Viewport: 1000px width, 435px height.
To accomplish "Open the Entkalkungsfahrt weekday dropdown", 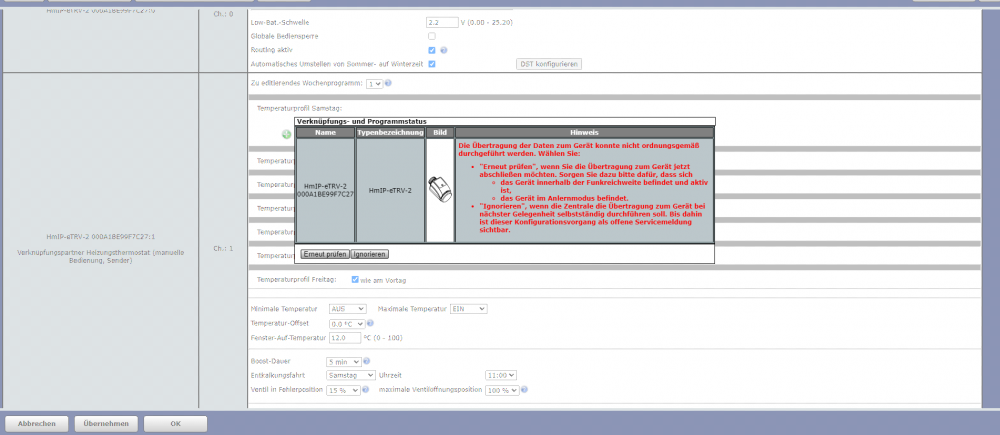I will (350, 376).
